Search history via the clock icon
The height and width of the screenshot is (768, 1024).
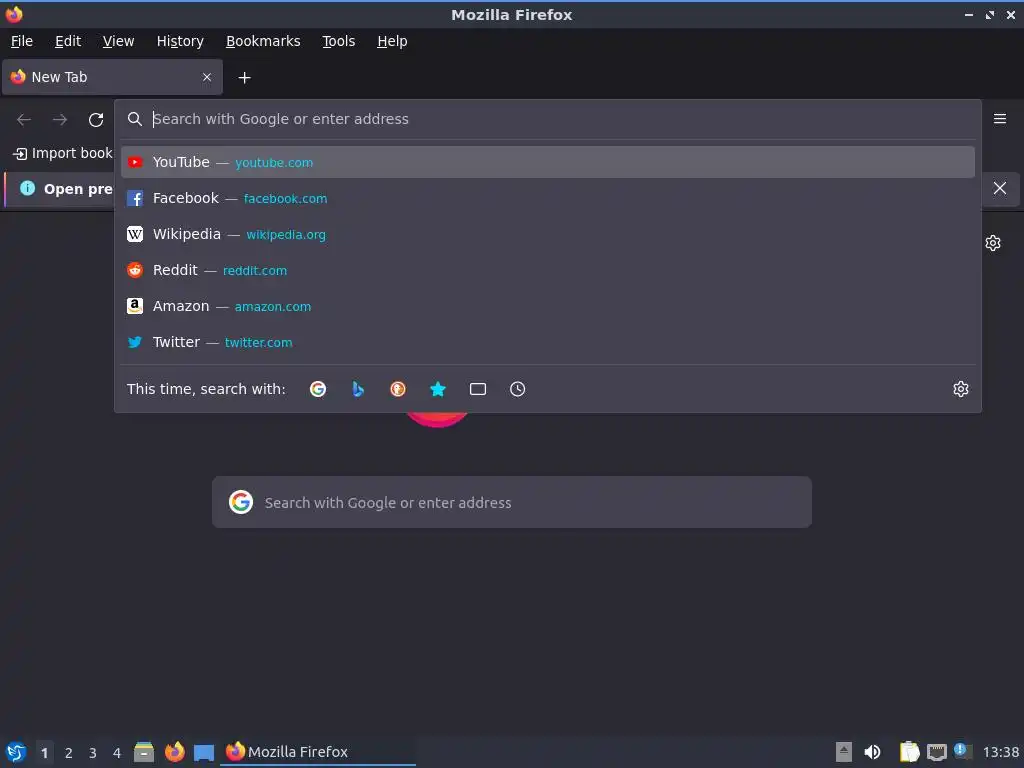click(517, 389)
